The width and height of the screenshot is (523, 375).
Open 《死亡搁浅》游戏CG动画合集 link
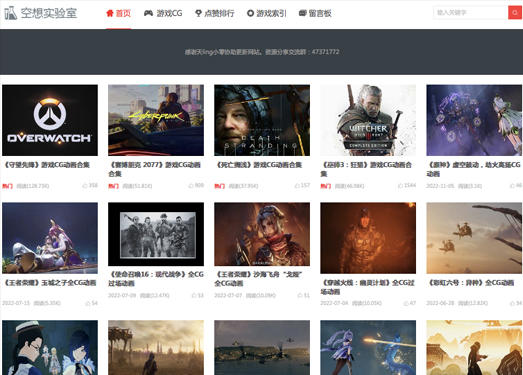259,165
